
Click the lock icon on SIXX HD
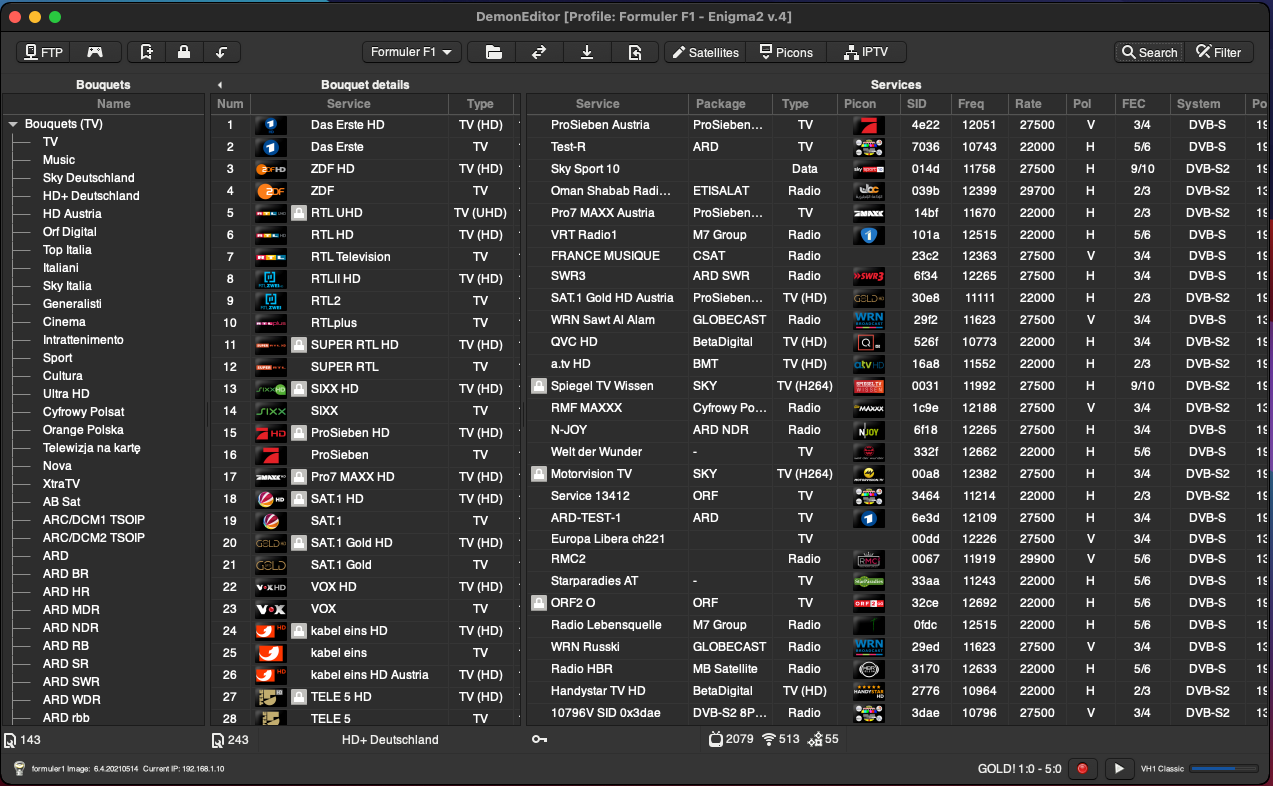[298, 389]
